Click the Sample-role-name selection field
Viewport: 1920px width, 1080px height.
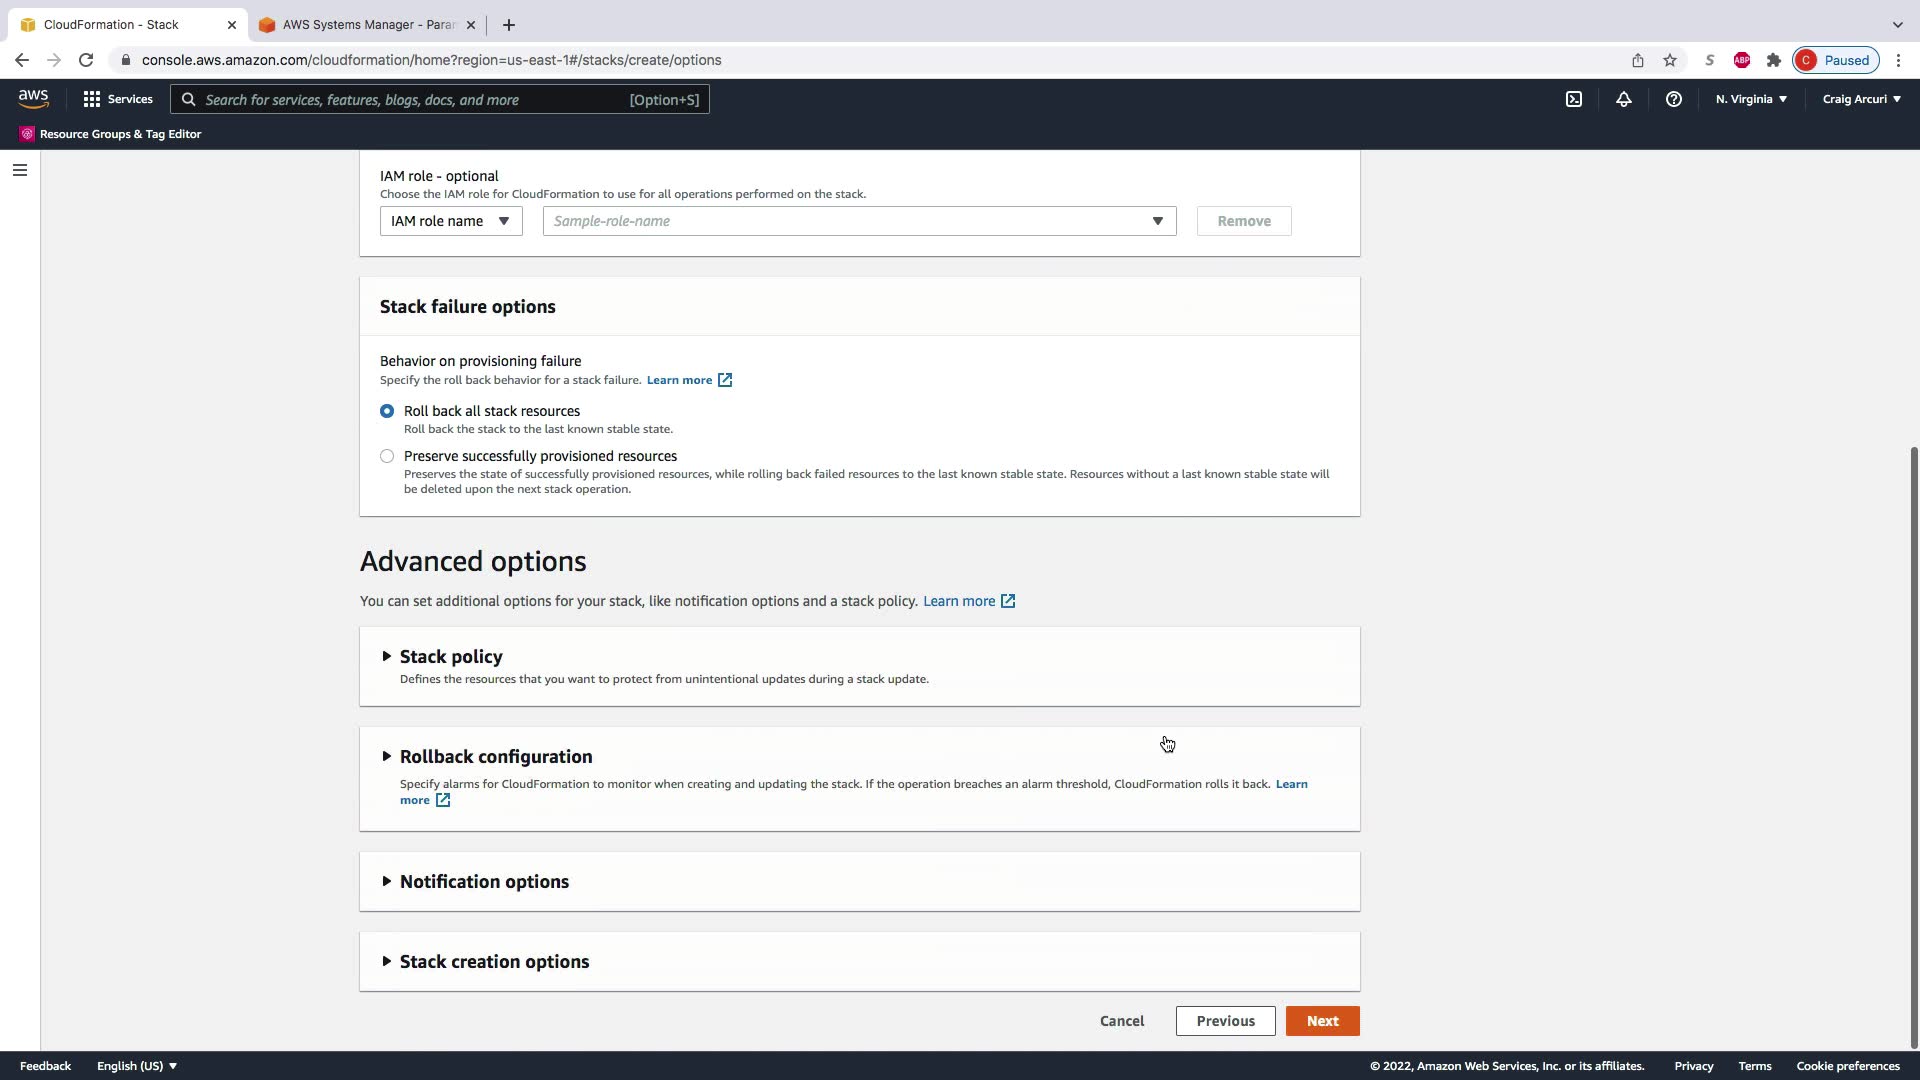pyautogui.click(x=858, y=221)
